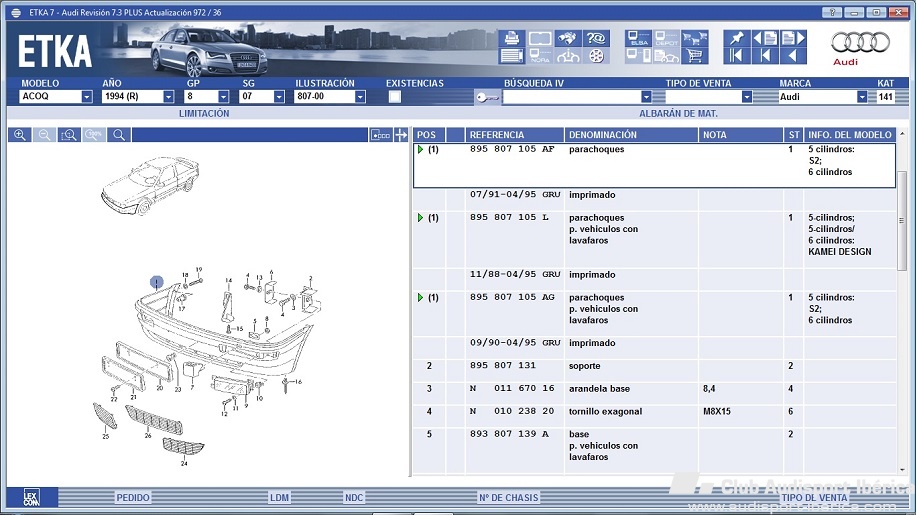The height and width of the screenshot is (515, 917).
Task: Click the printer icon in the header toolbar
Action: click(x=512, y=38)
